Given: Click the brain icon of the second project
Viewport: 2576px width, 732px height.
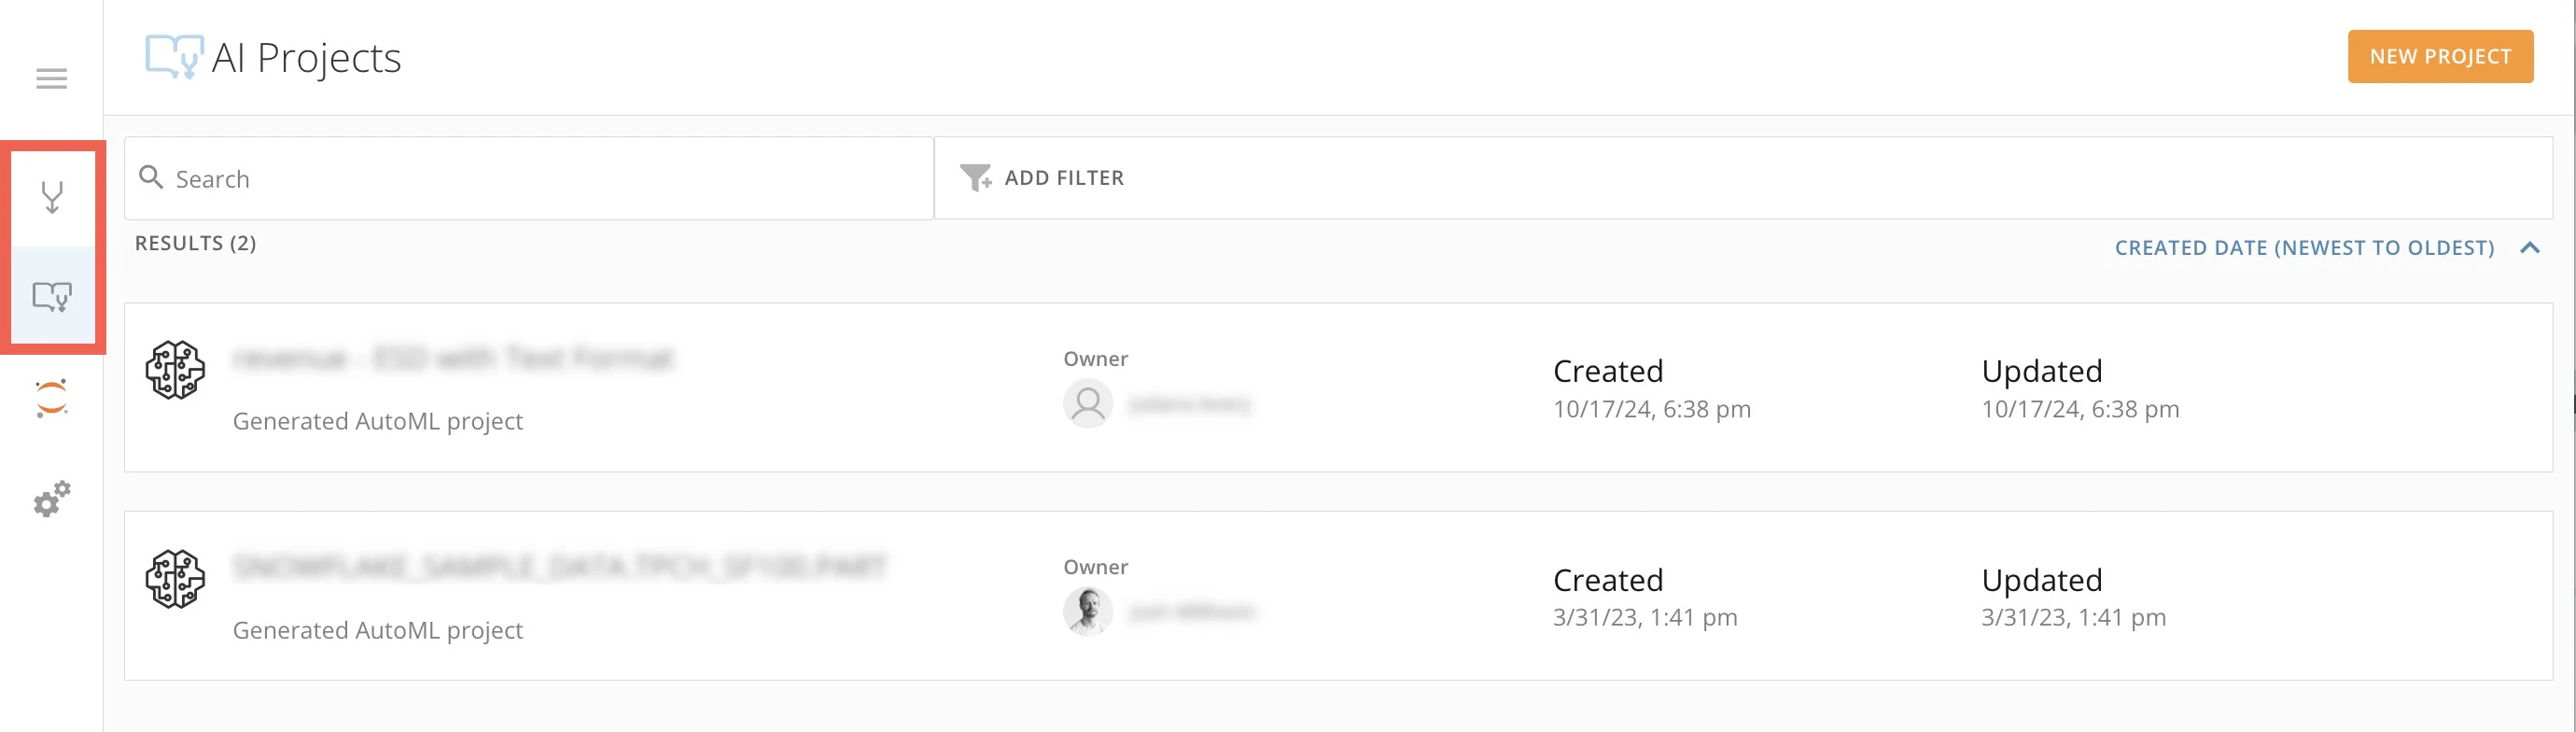Looking at the screenshot, I should [176, 579].
